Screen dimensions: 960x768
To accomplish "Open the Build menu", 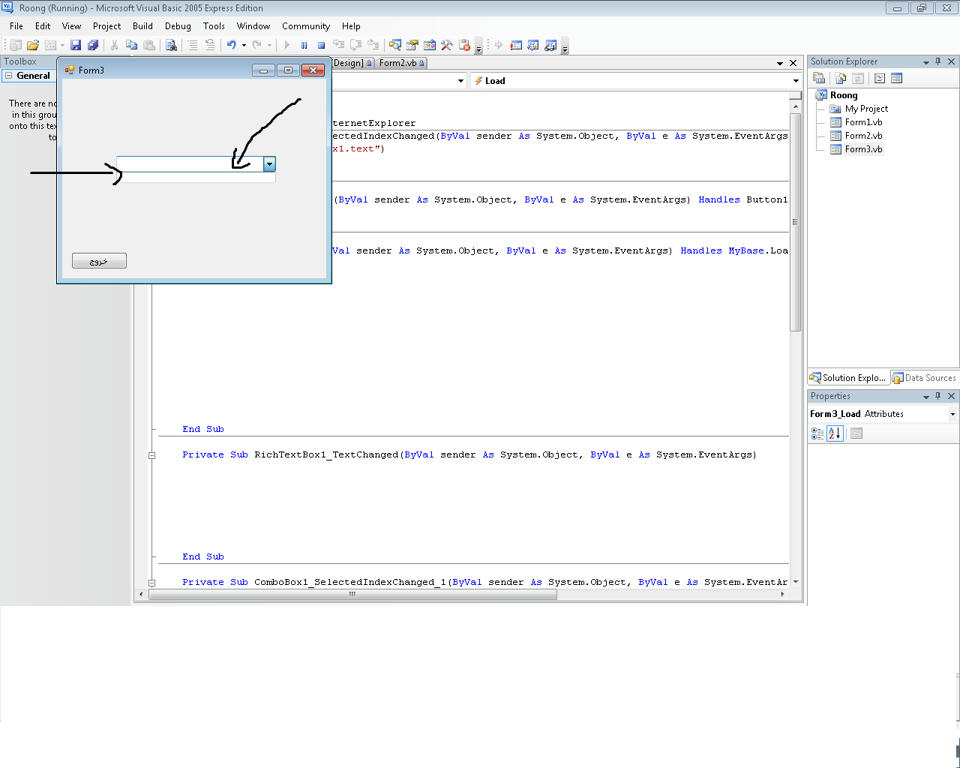I will (143, 26).
